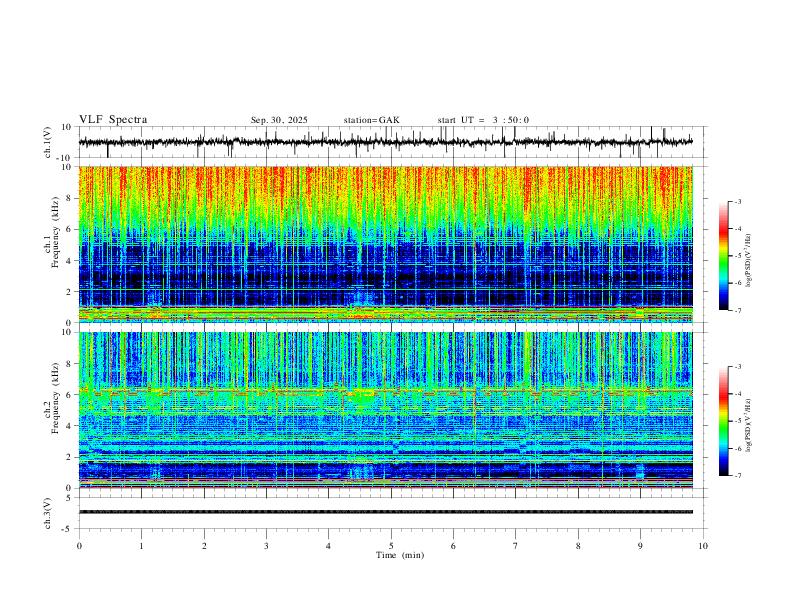This screenshot has height=612, width=792.
Task: Click the '-3' label on ch.2 colorbar
Action: click(x=737, y=367)
